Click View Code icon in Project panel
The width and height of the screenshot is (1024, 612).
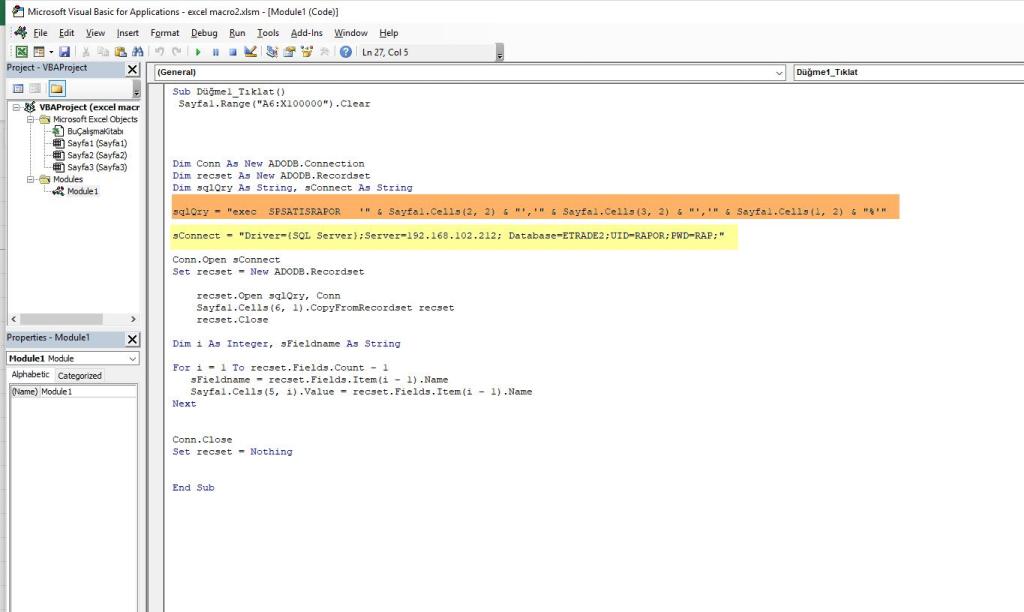click(18, 89)
